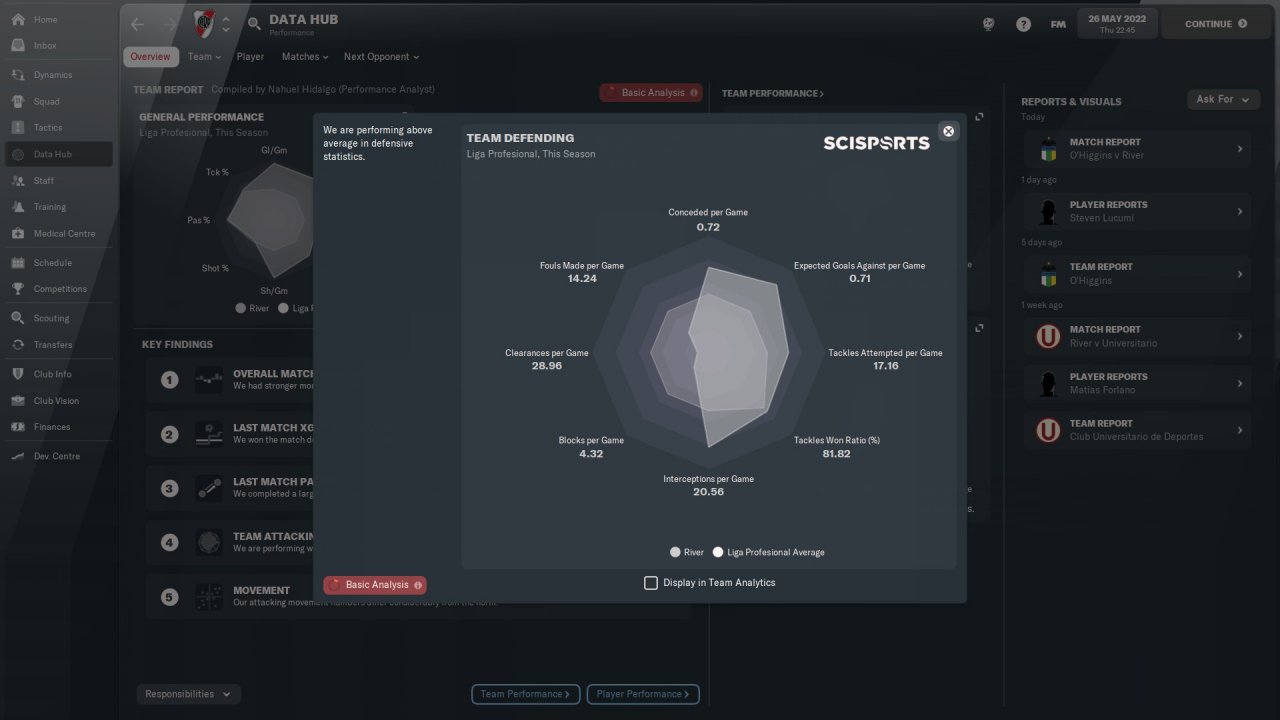Click the Team Performance heading link
Screen dimensions: 1280x720
point(773,94)
